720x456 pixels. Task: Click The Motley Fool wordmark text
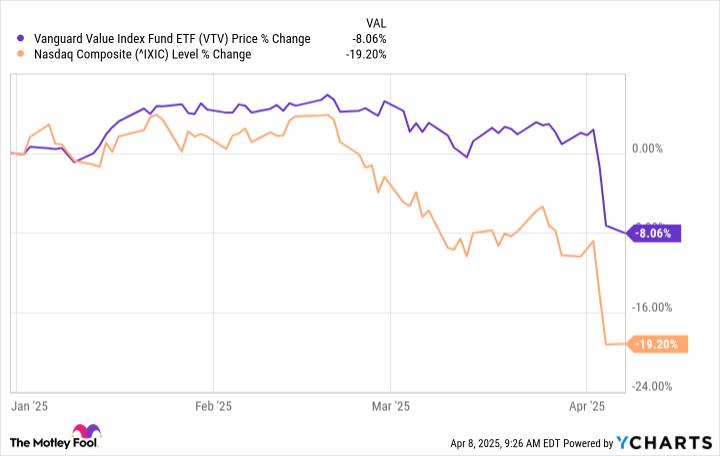pos(54,443)
